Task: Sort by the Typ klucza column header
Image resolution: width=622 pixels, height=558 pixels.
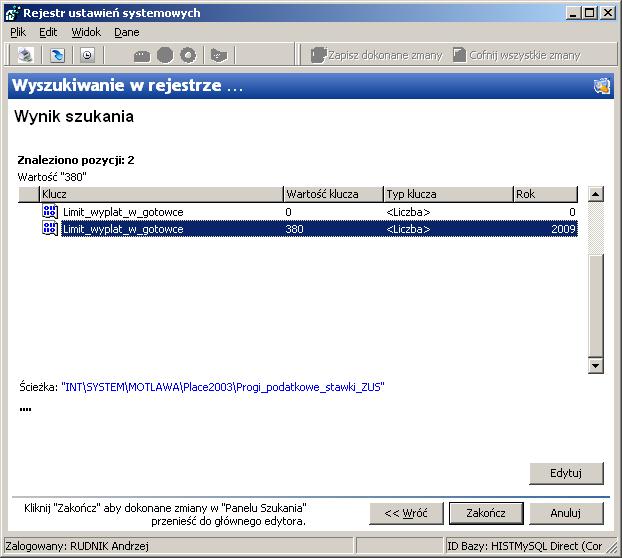Action: [x=448, y=194]
